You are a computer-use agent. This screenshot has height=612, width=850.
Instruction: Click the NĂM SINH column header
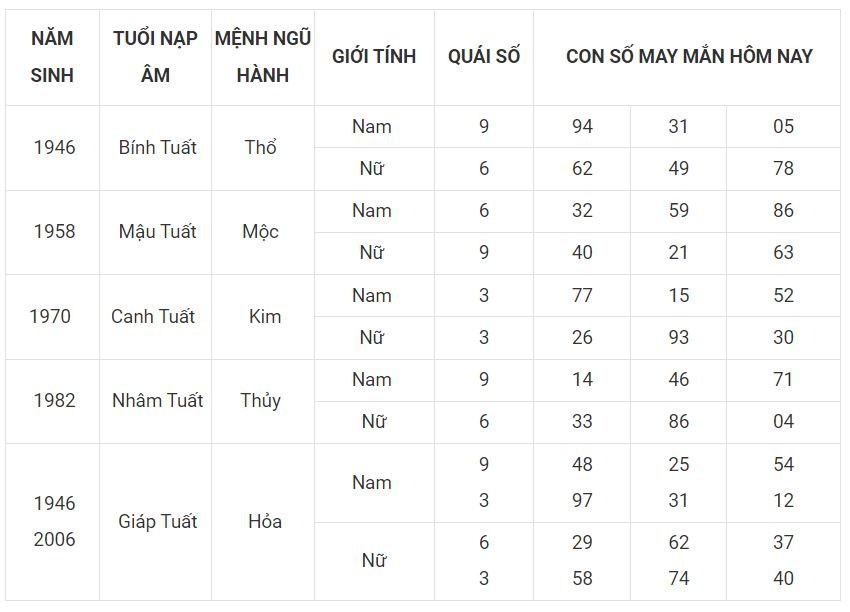point(52,57)
